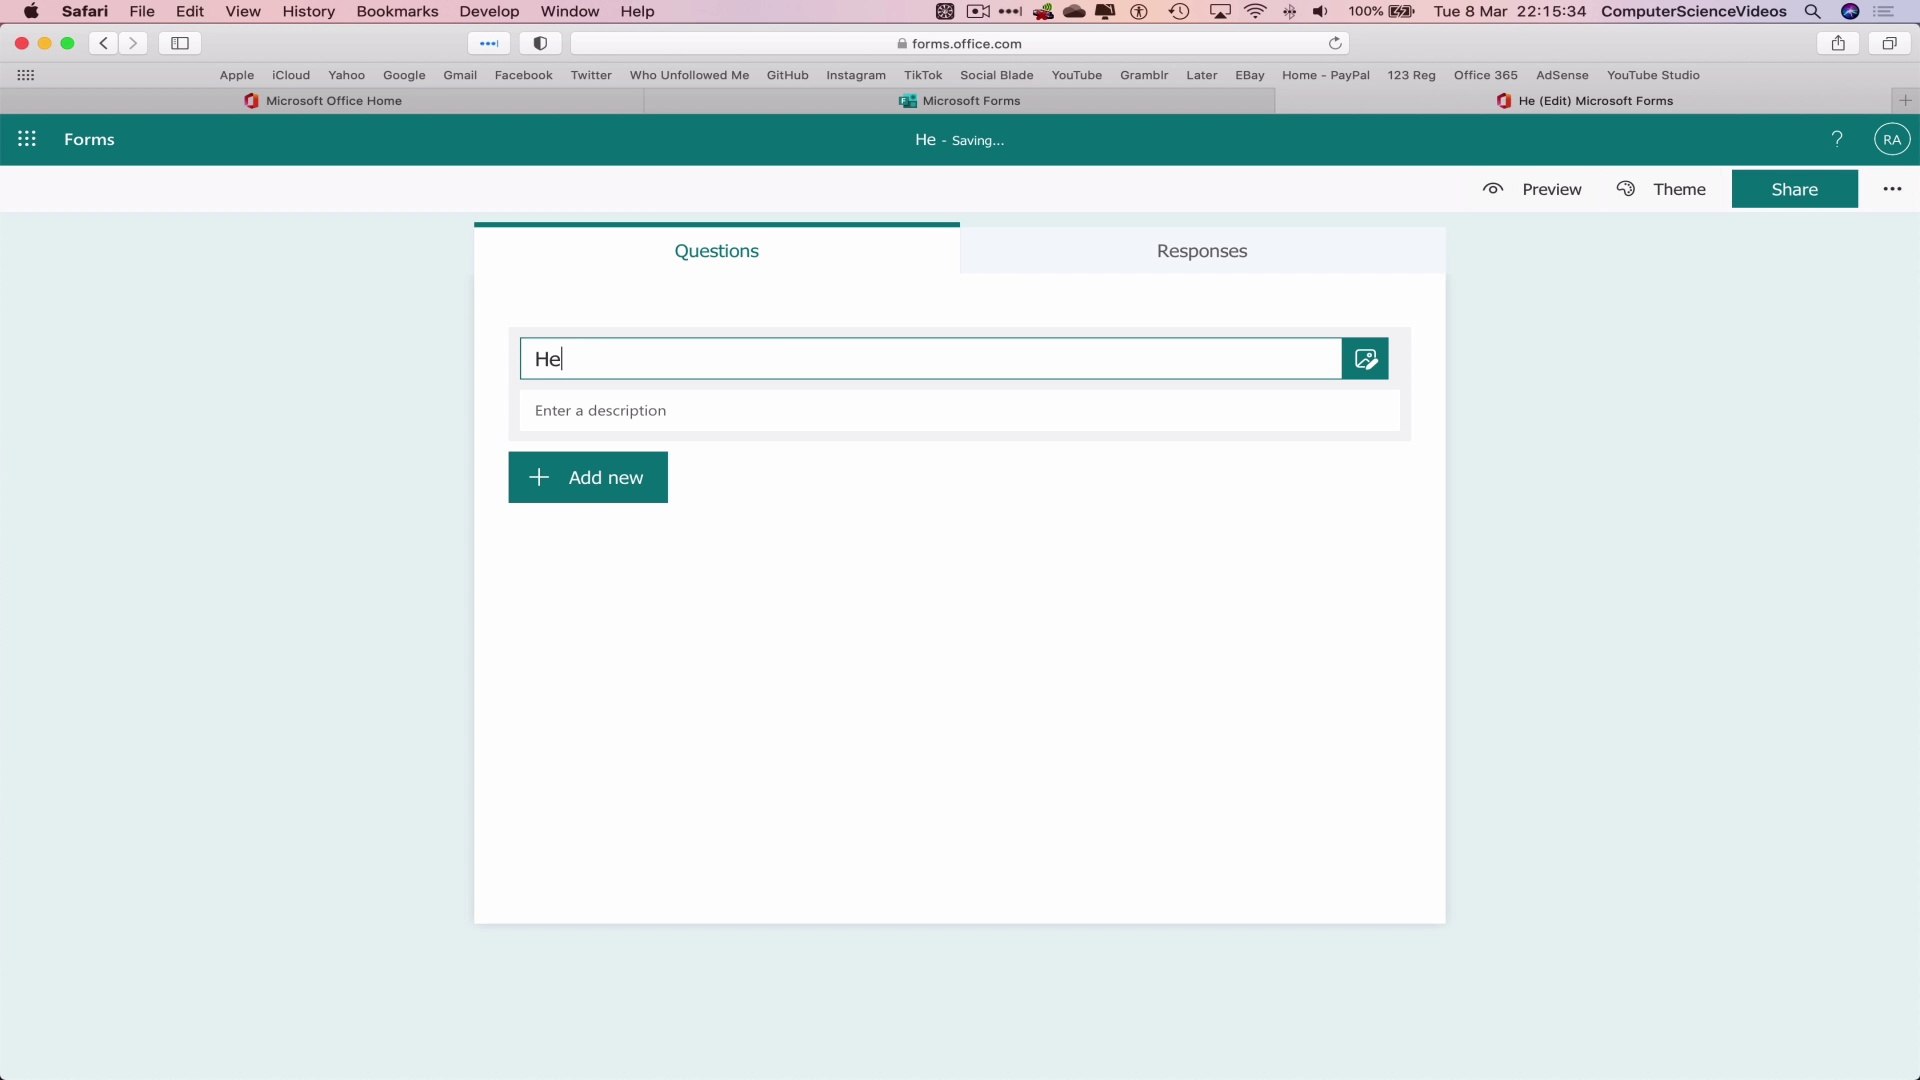Open the Theme palette option

tap(1661, 189)
